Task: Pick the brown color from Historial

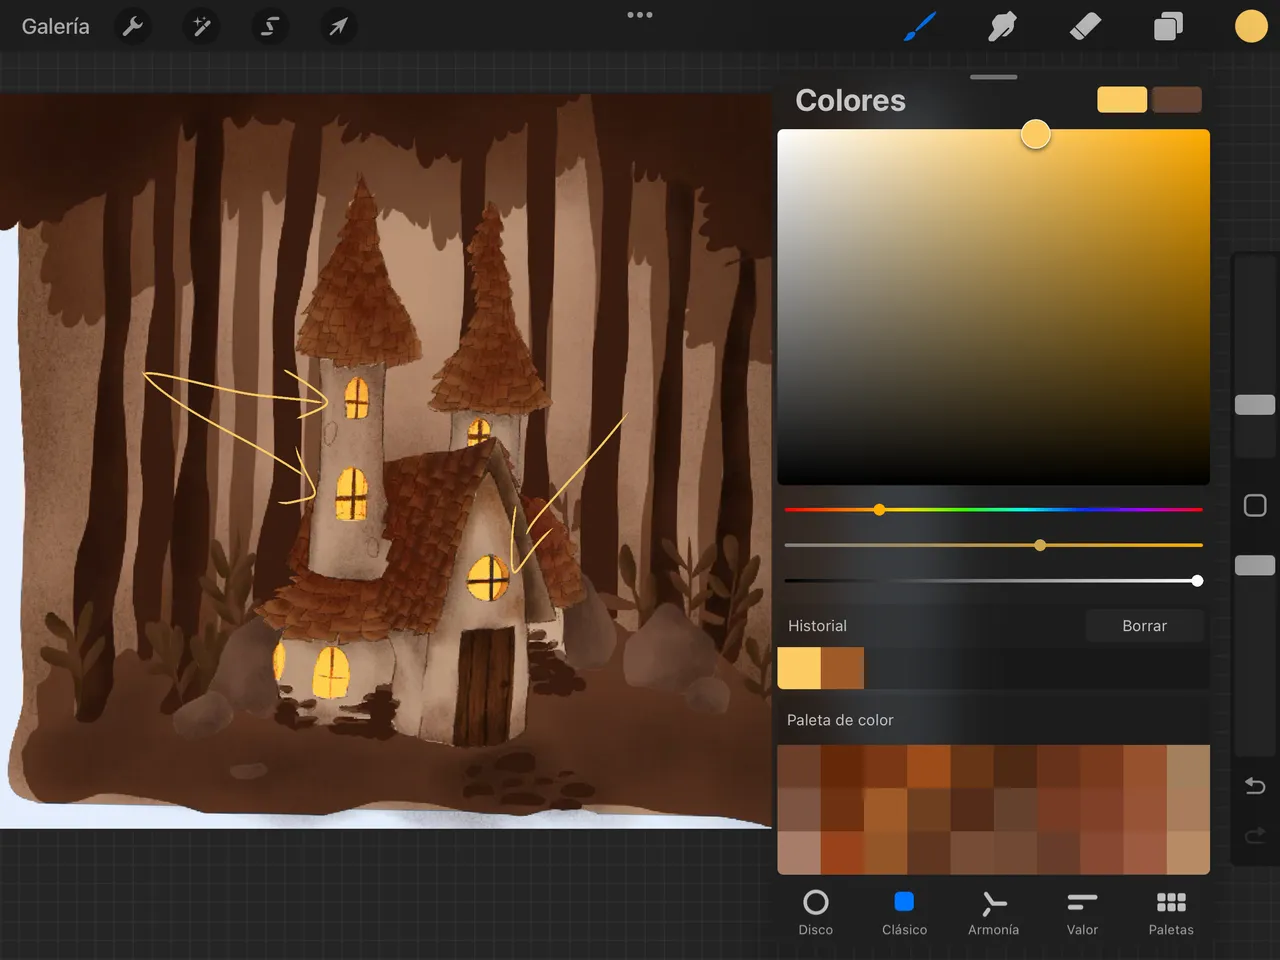Action: coord(842,668)
